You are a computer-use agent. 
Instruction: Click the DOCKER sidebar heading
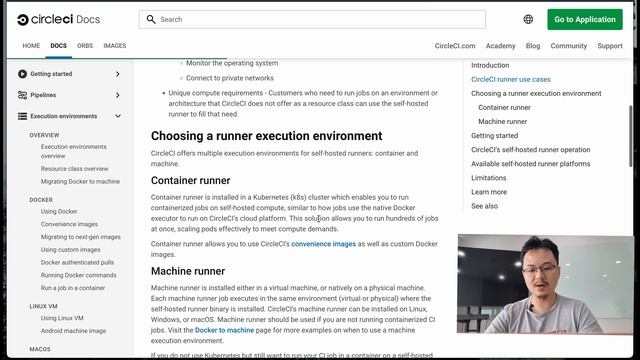(41, 200)
